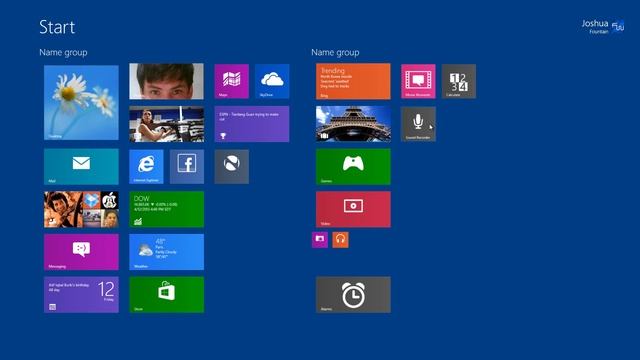This screenshot has width=640, height=360.
Task: Launch the Messaging tile
Action: [x=81, y=252]
